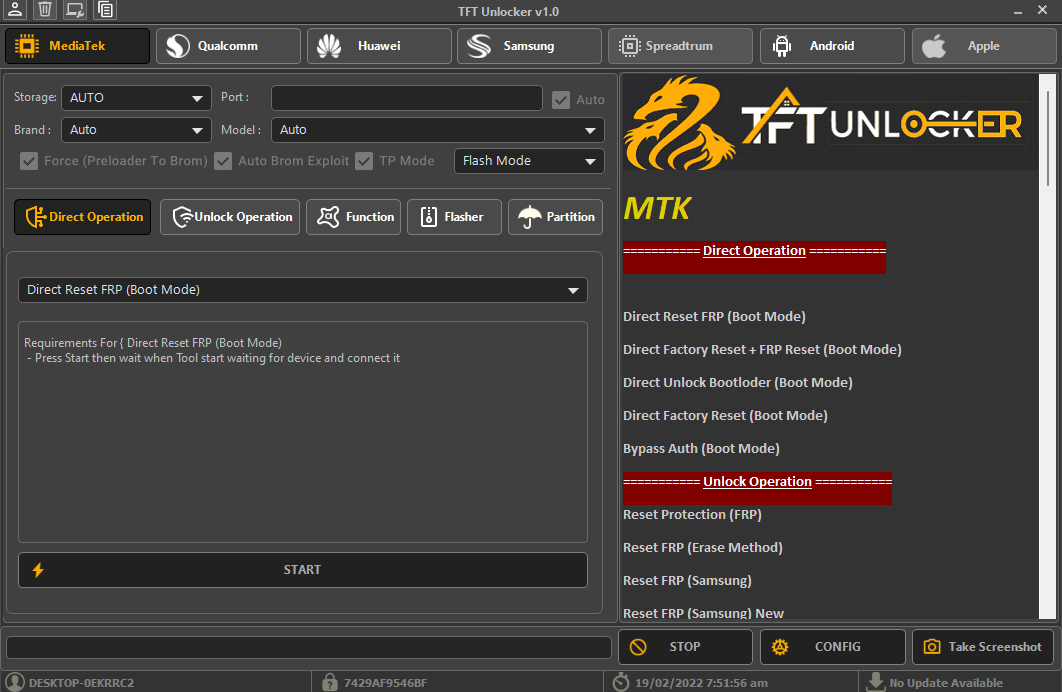Screen dimensions: 1062x692
Task: Open the Flash Mode dropdown
Action: 529,161
